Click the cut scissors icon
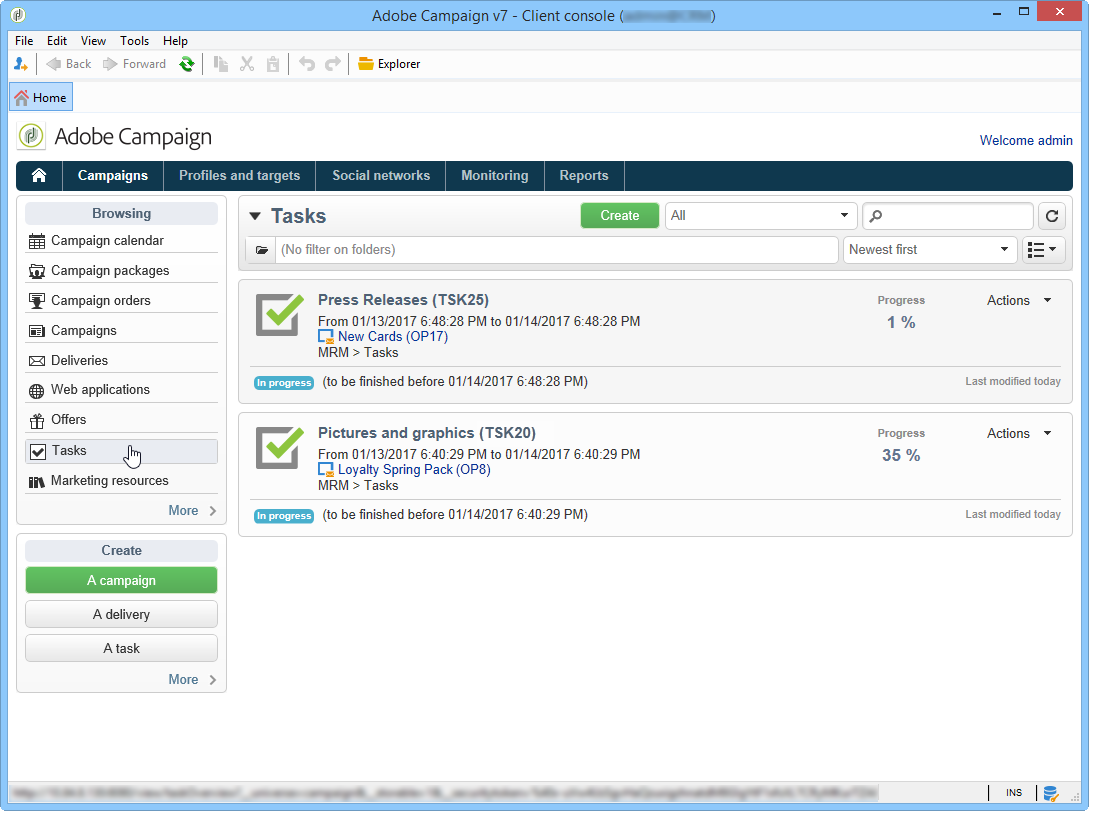Viewport: 1104px width, 836px height. pos(246,64)
